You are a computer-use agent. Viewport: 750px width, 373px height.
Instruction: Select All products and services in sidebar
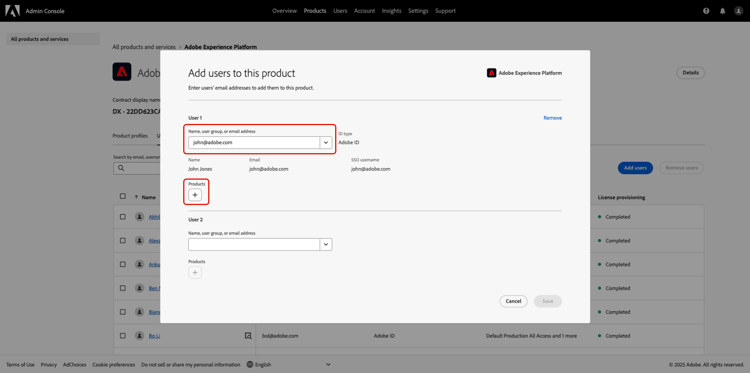coord(53,39)
